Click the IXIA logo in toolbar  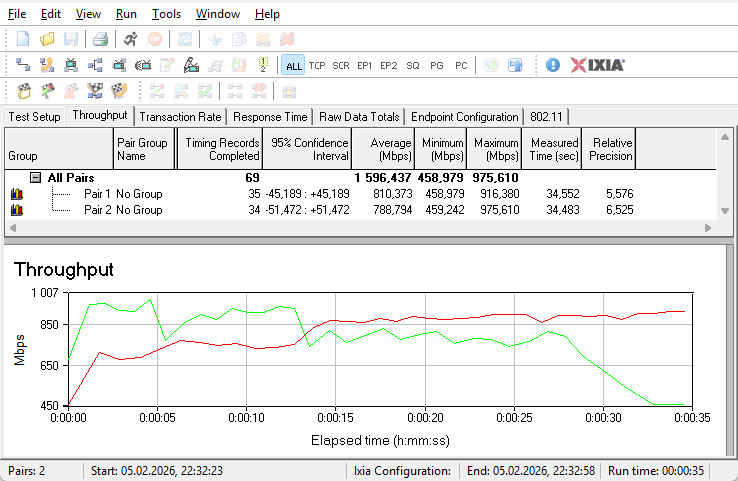tap(598, 65)
